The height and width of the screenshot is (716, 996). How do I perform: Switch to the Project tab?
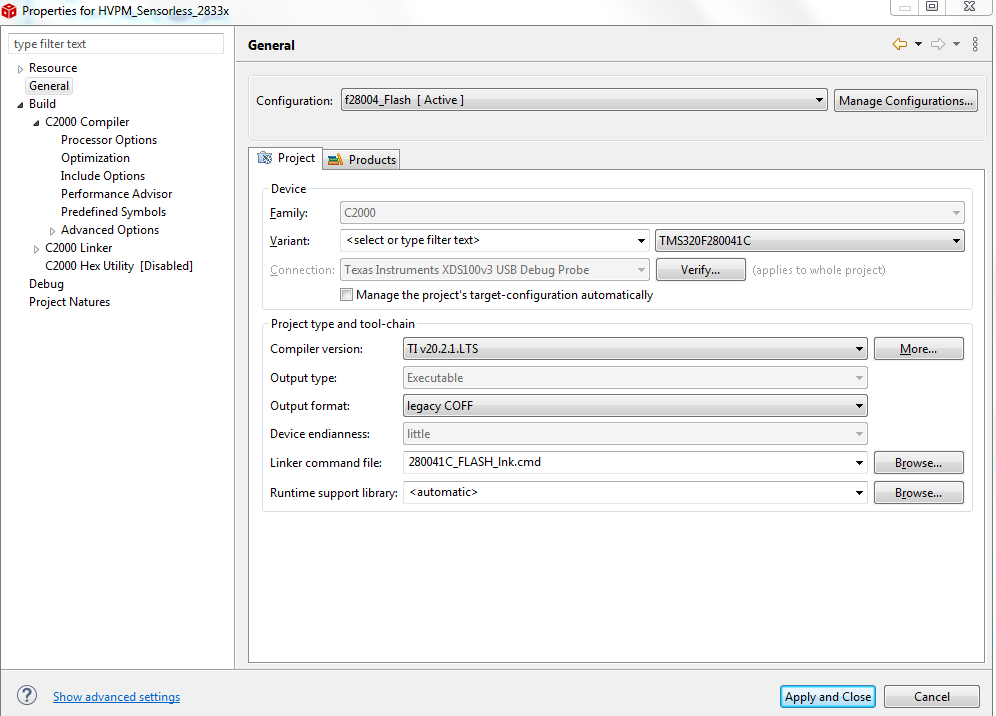click(286, 158)
